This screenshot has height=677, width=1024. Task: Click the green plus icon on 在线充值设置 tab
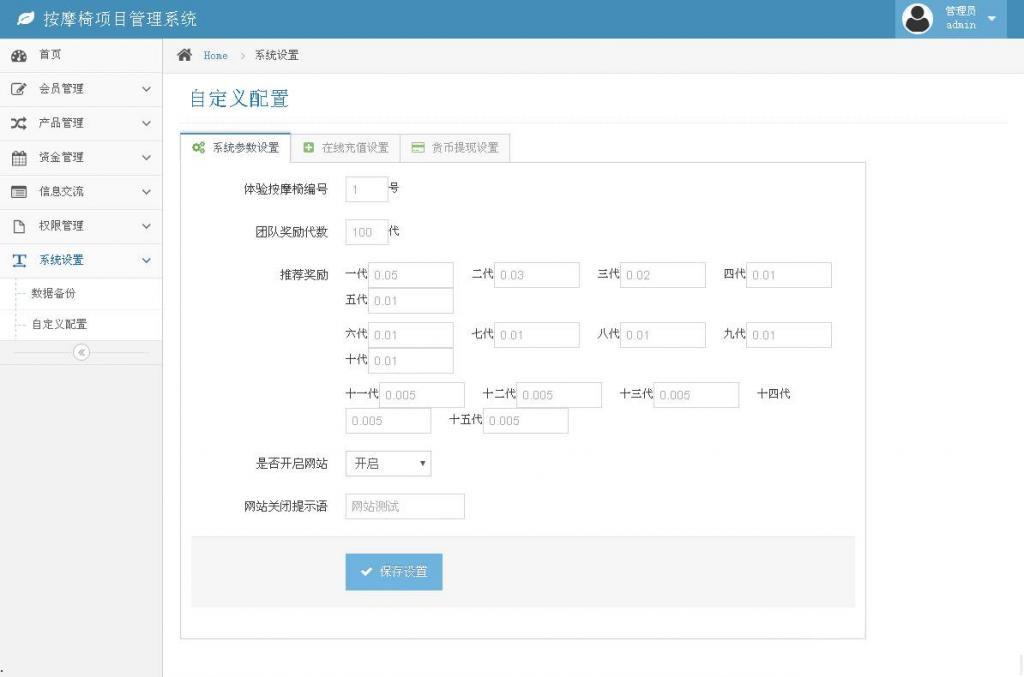[x=308, y=148]
